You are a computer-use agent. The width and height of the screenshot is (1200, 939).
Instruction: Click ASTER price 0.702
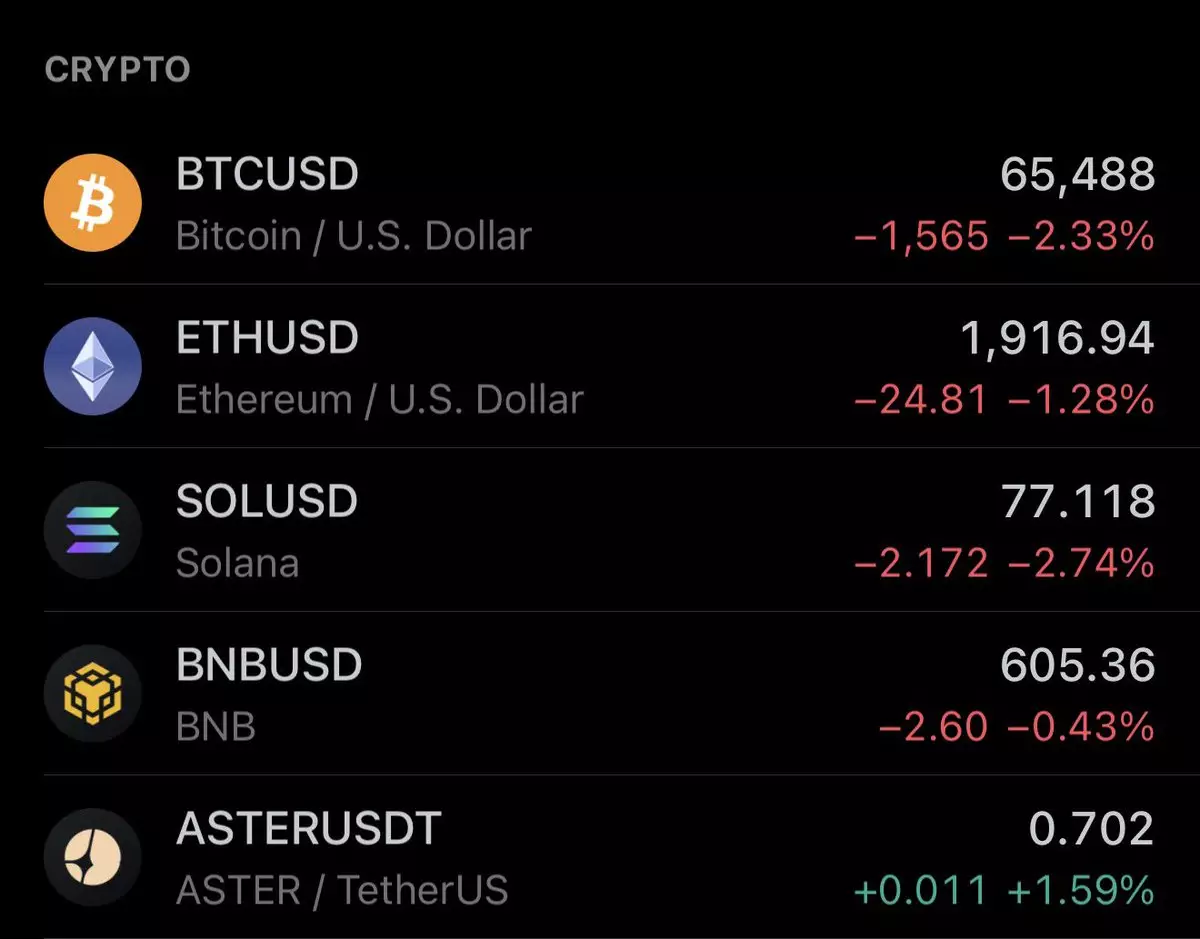click(x=1091, y=829)
